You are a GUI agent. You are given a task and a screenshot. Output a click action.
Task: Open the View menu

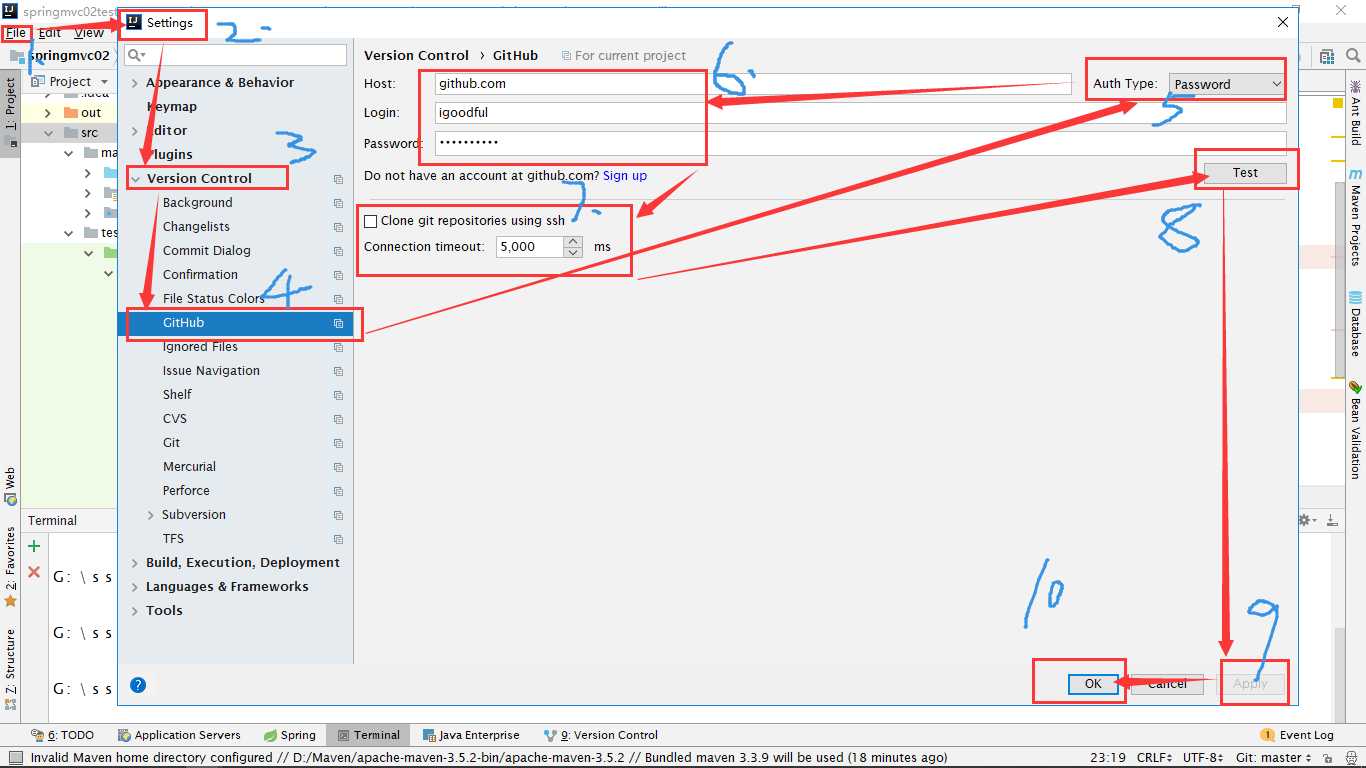coord(89,33)
